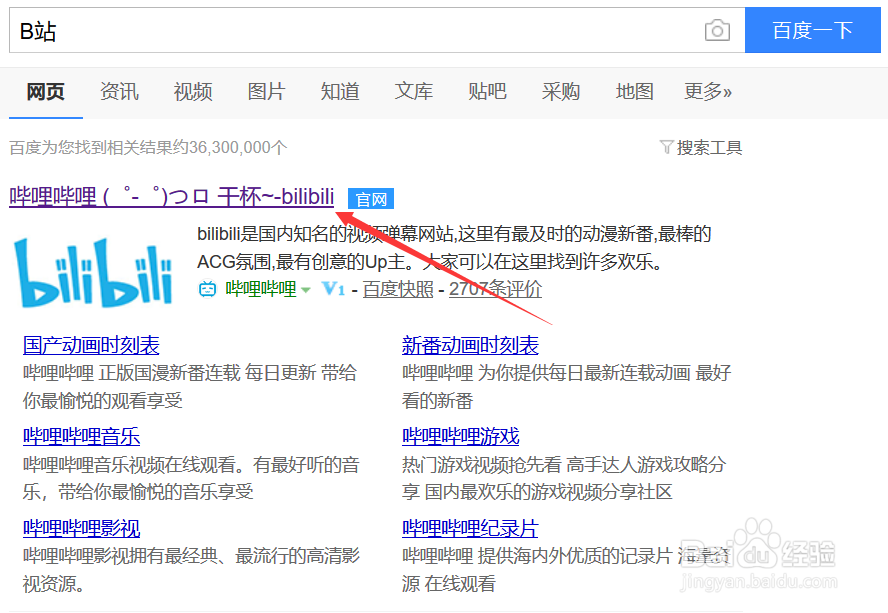Open the 哔哩哔哩纪录片 sublink
Image resolution: width=888 pixels, height=613 pixels.
click(470, 528)
